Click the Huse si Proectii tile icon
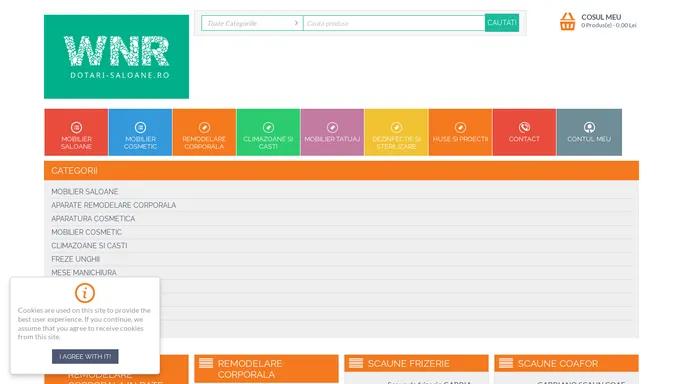 460,127
